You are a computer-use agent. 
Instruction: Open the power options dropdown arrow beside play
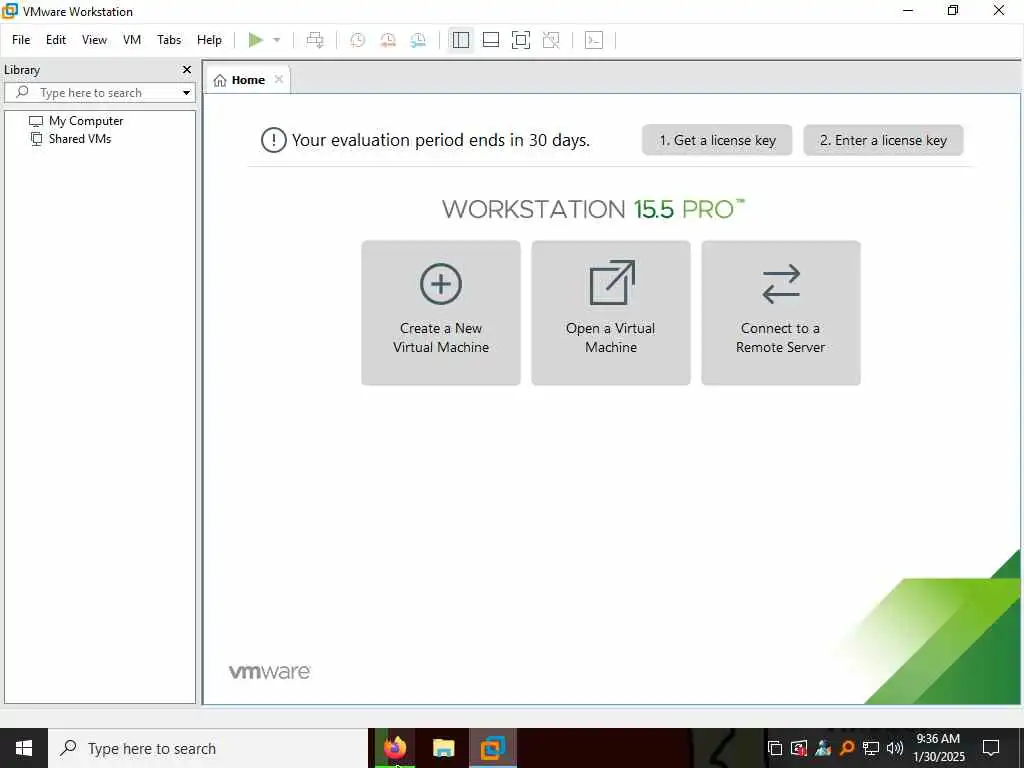point(277,40)
